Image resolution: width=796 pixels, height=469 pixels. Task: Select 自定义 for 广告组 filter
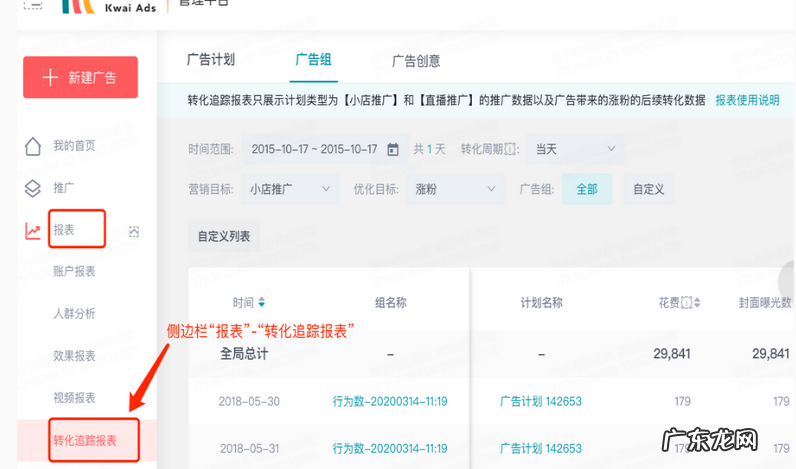click(648, 189)
